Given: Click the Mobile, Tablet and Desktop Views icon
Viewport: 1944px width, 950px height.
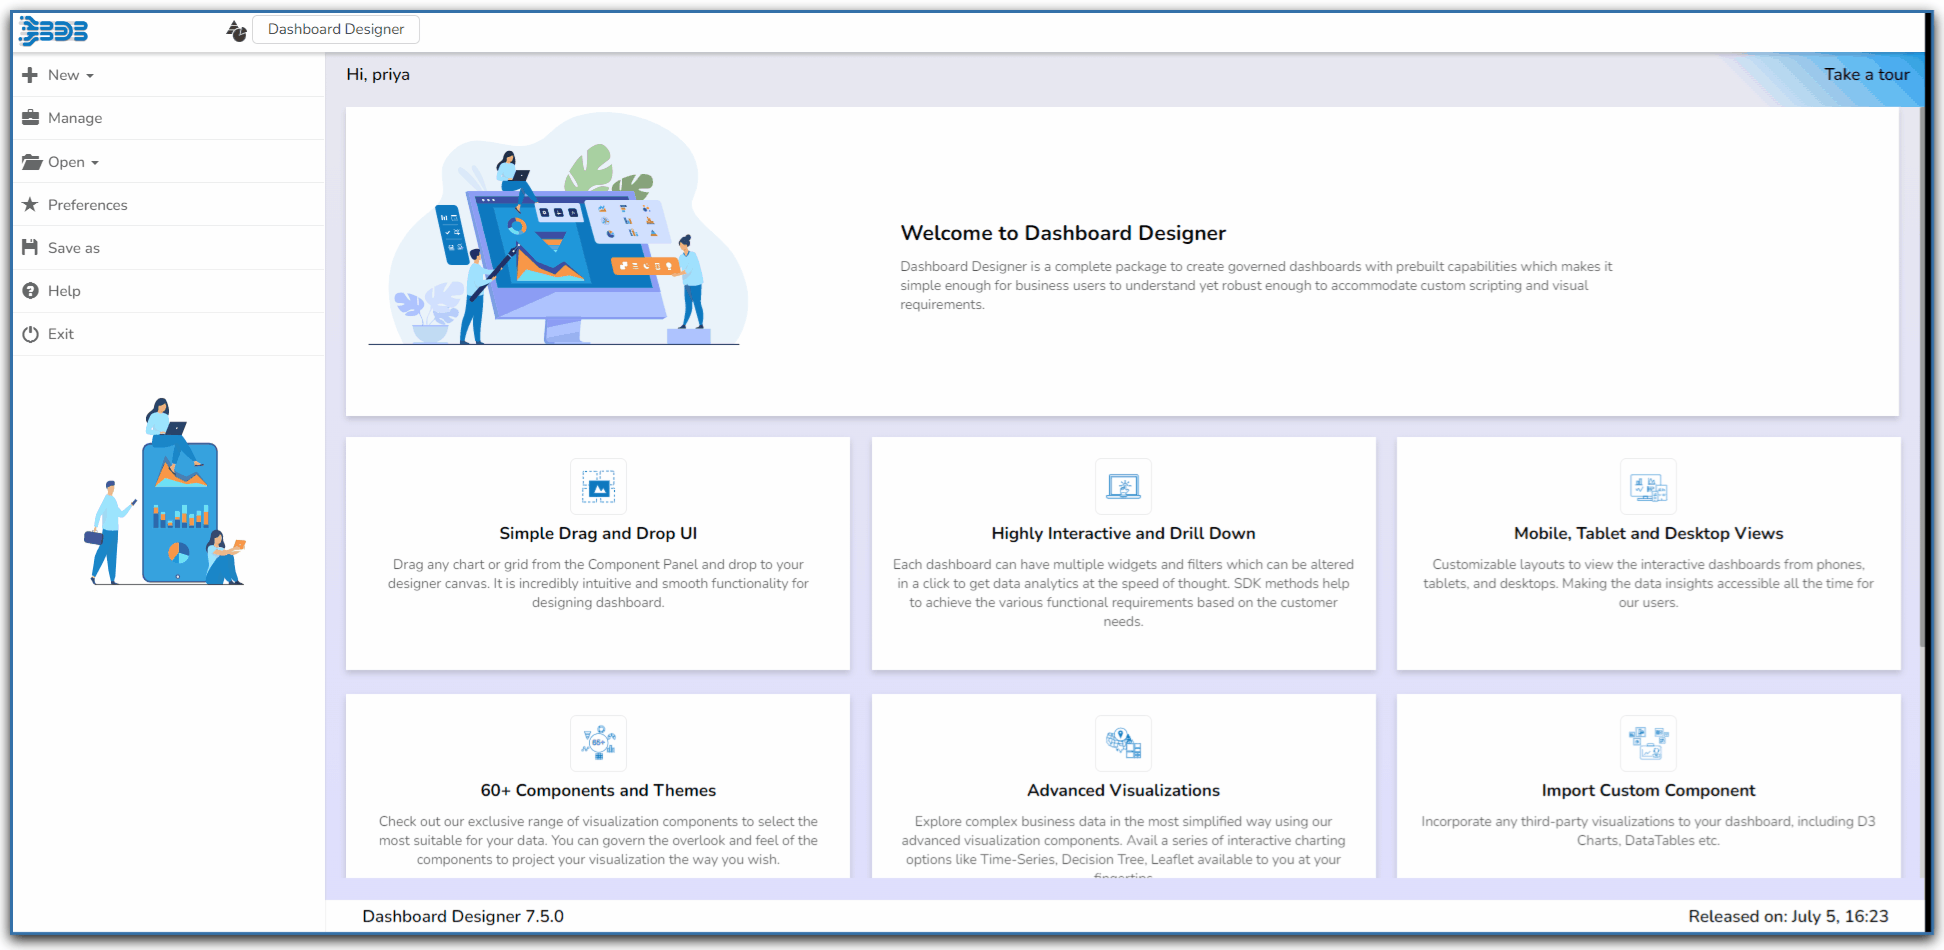Looking at the screenshot, I should click(x=1648, y=487).
